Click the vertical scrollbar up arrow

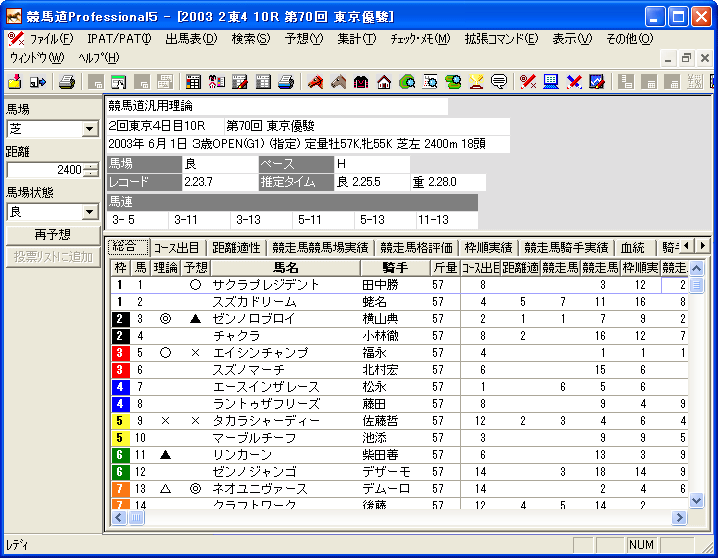696,268
